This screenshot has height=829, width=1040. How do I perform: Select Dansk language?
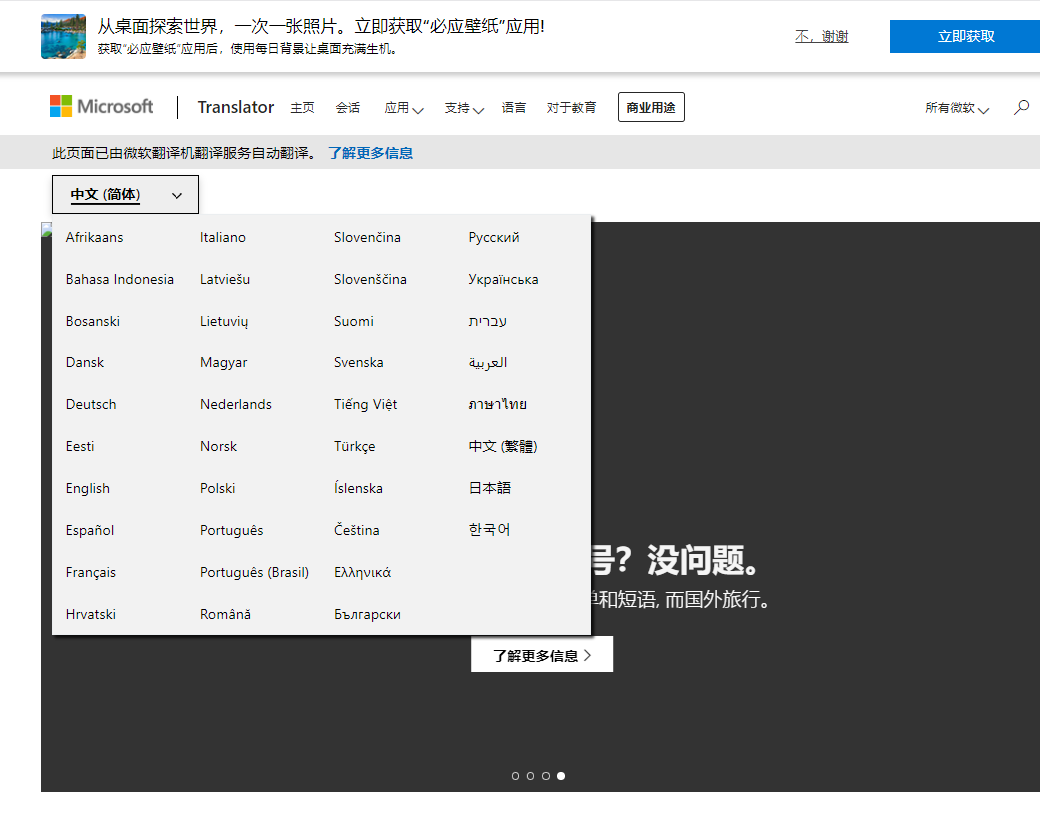85,363
